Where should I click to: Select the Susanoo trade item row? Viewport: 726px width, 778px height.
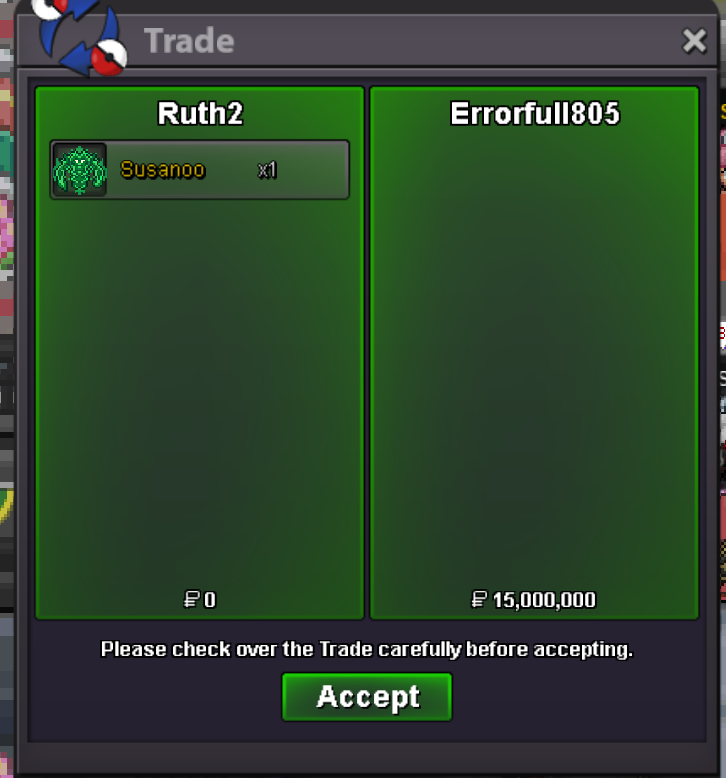[199, 170]
